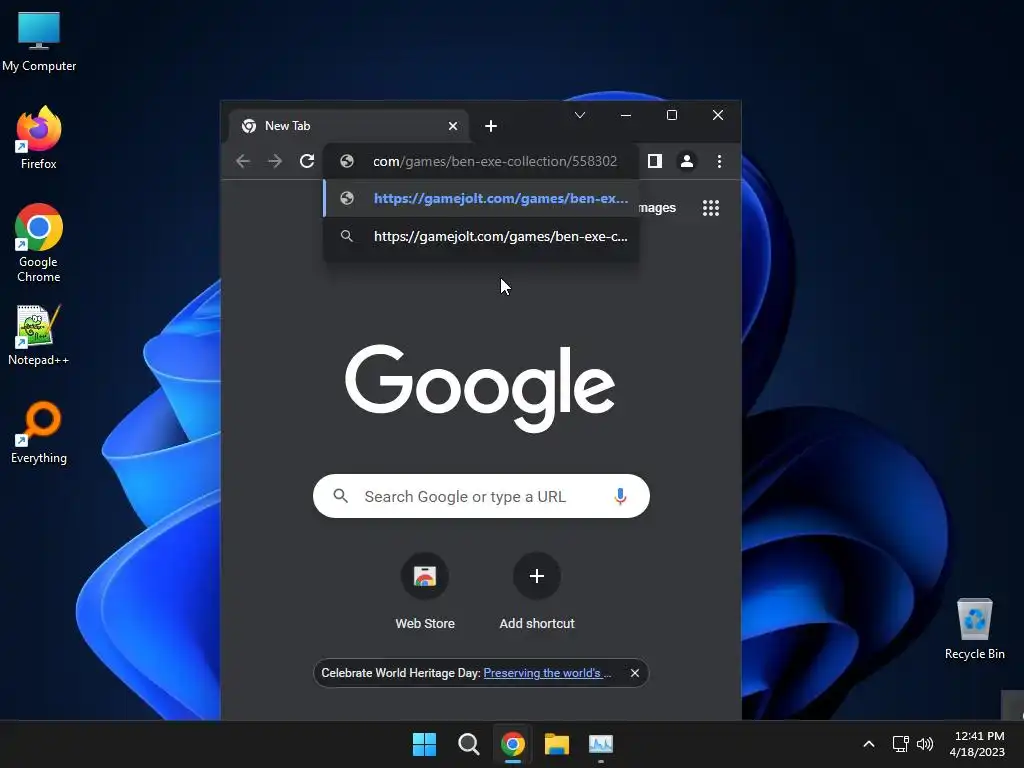Click the Search Google or type a URL box
This screenshot has height=768, width=1024.
(x=481, y=496)
